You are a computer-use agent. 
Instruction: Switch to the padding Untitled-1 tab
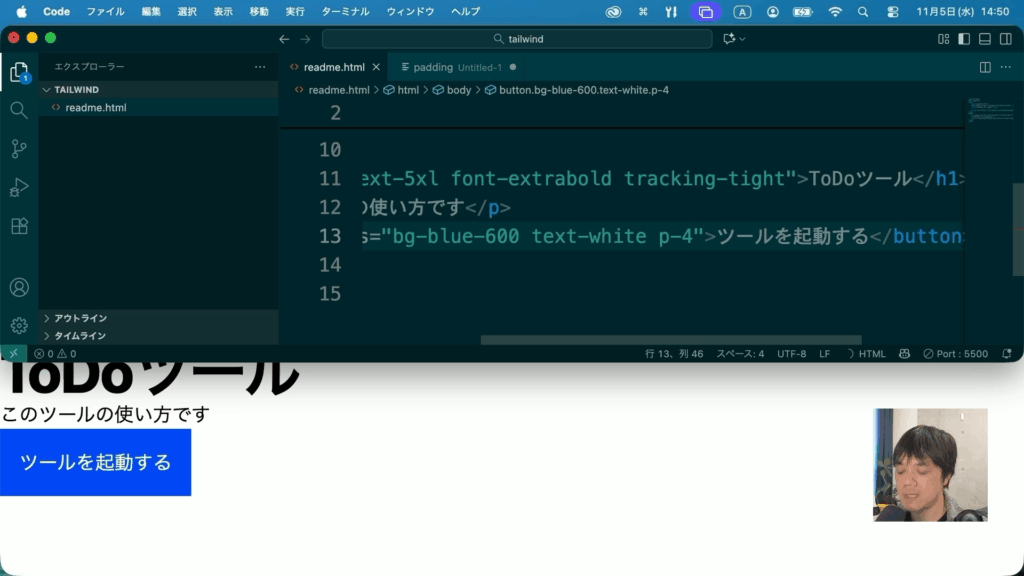pos(450,67)
